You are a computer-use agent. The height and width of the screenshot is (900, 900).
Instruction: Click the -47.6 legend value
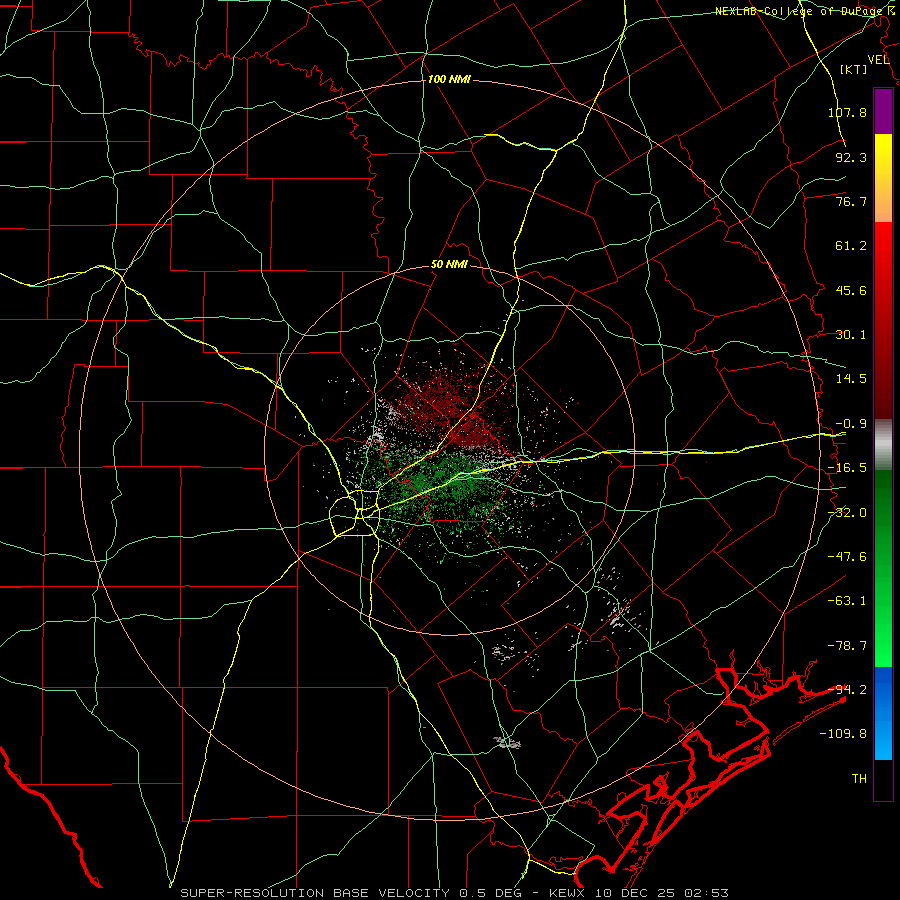tap(847, 557)
